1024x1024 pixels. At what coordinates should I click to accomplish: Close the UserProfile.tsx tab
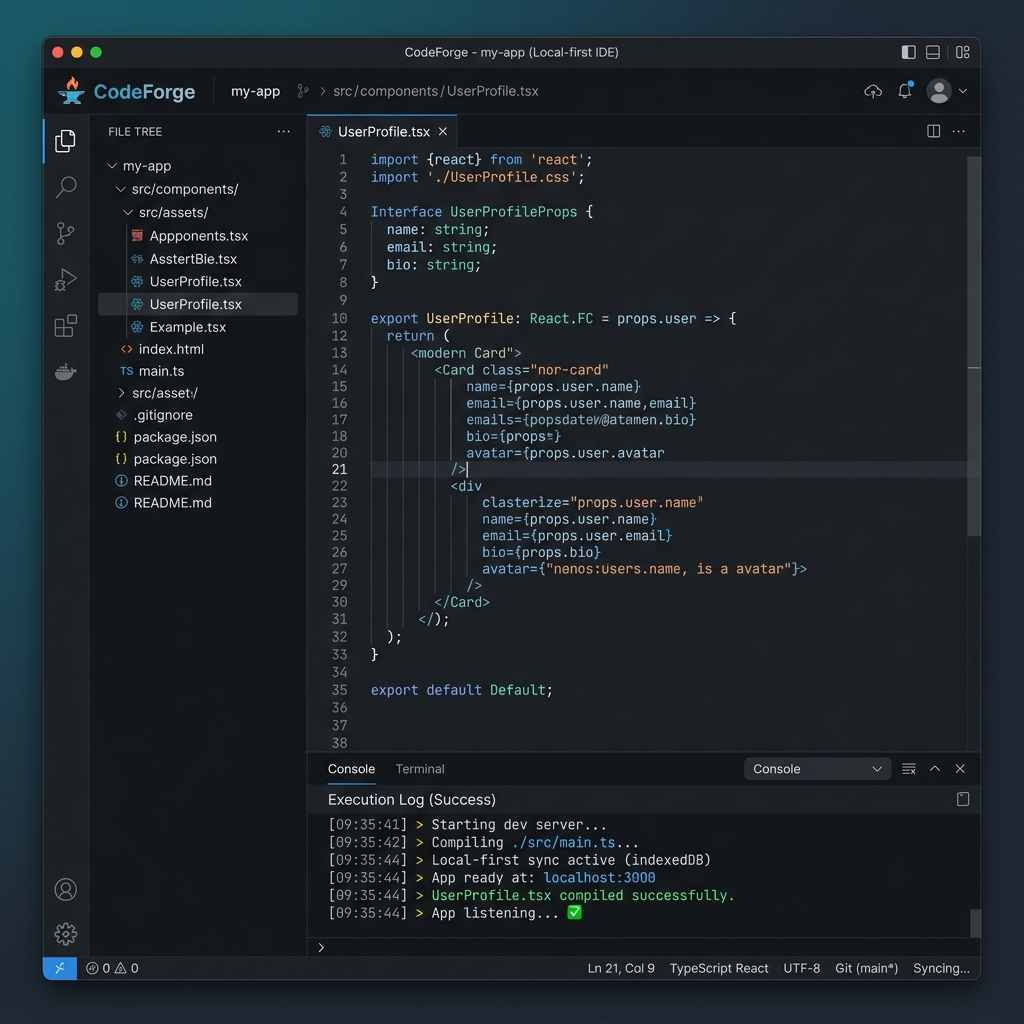pyautogui.click(x=443, y=132)
